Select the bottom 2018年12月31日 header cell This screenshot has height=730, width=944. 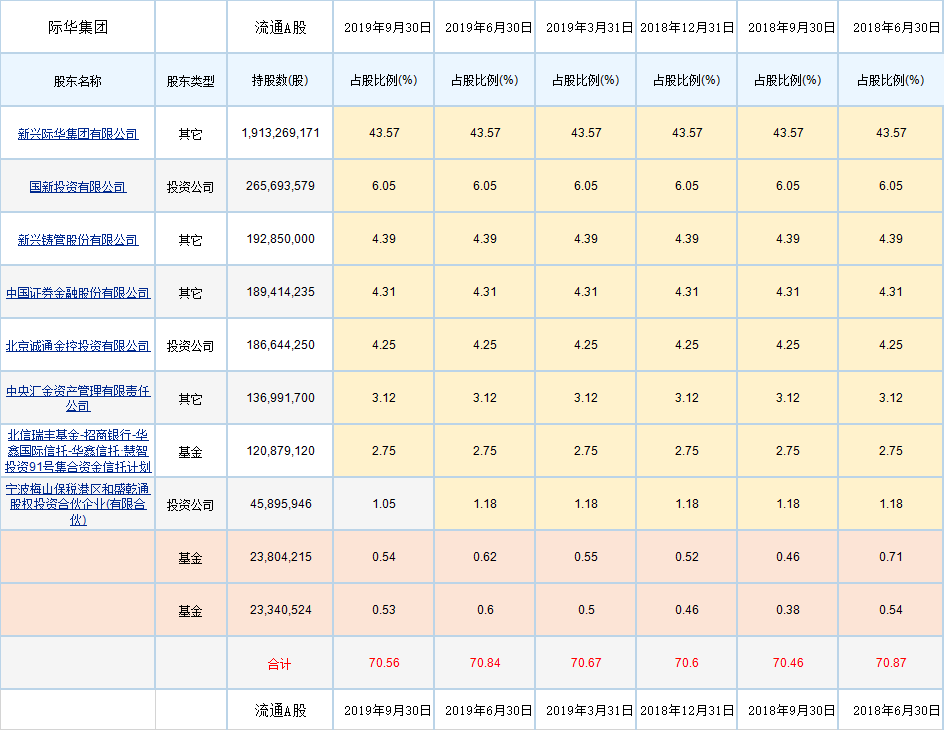(x=687, y=710)
